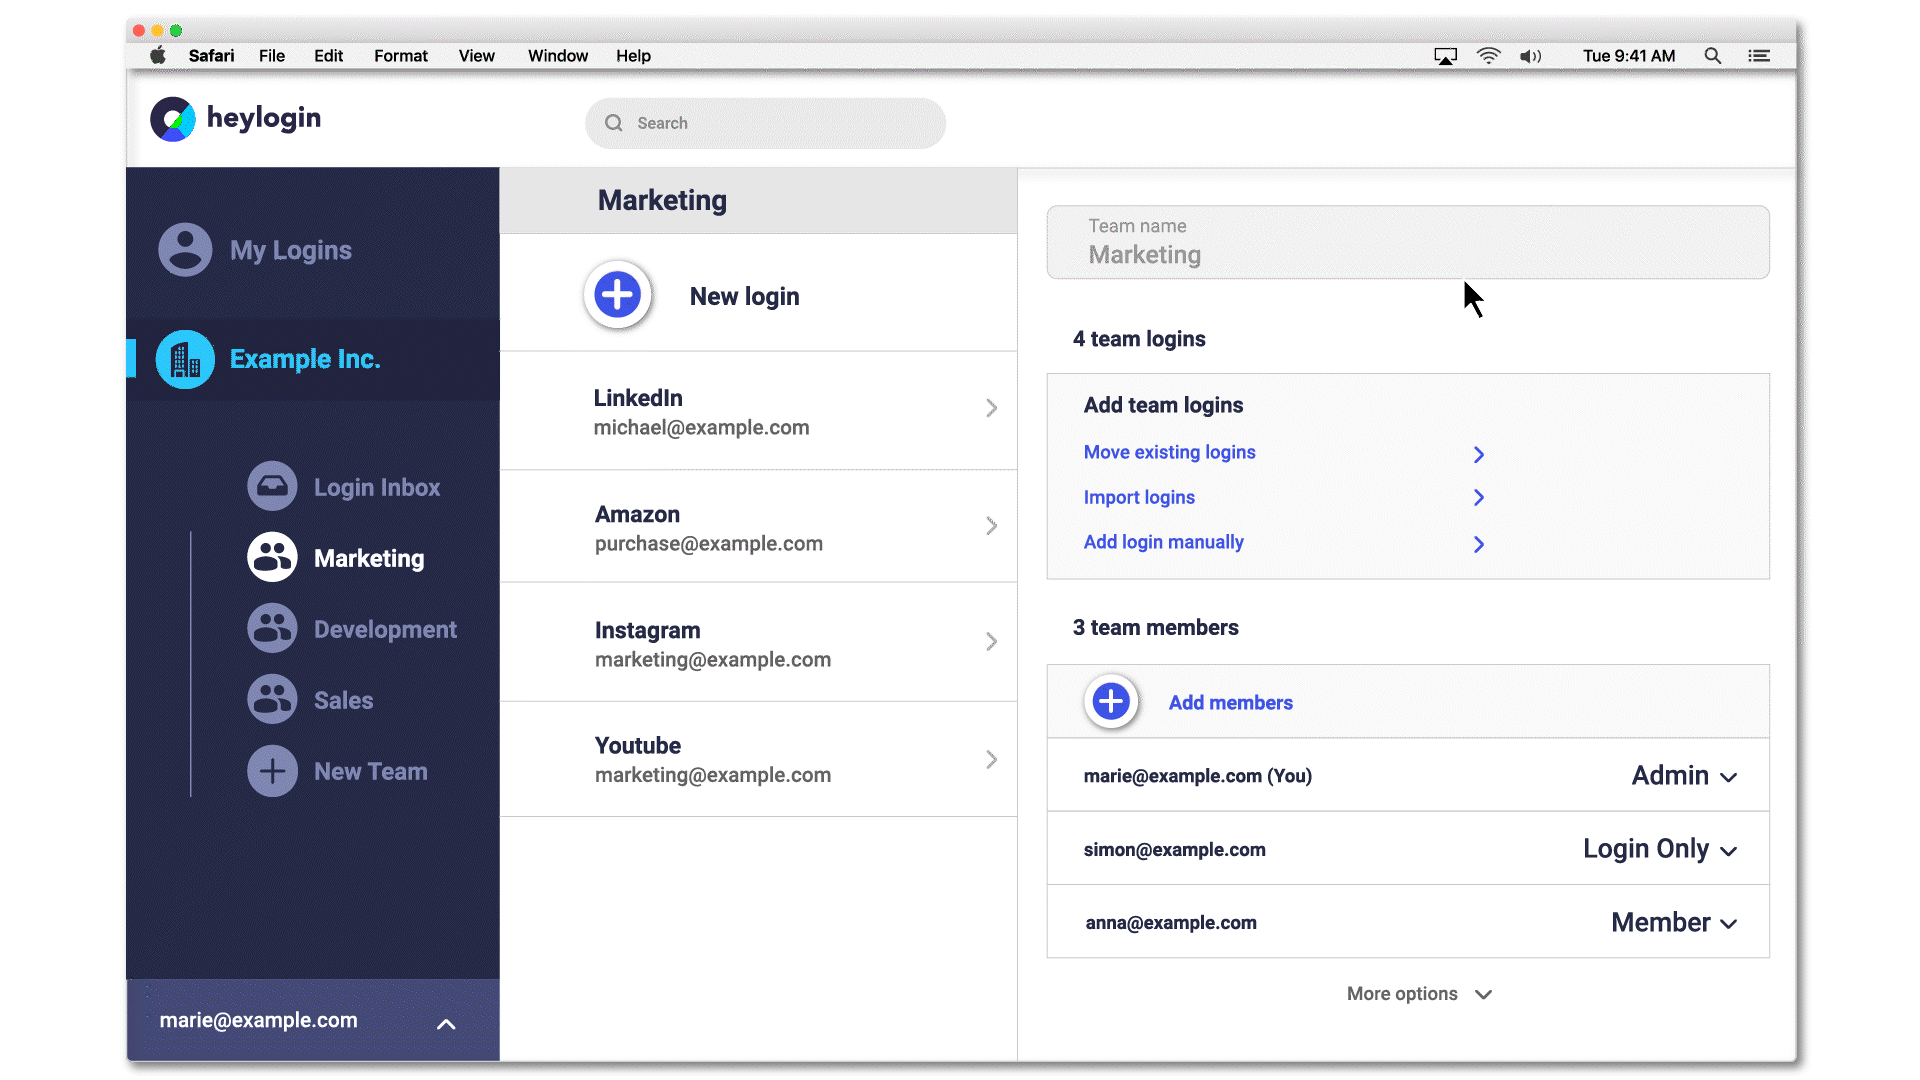Expand the marie@example.com account menu chevron

pyautogui.click(x=446, y=1024)
